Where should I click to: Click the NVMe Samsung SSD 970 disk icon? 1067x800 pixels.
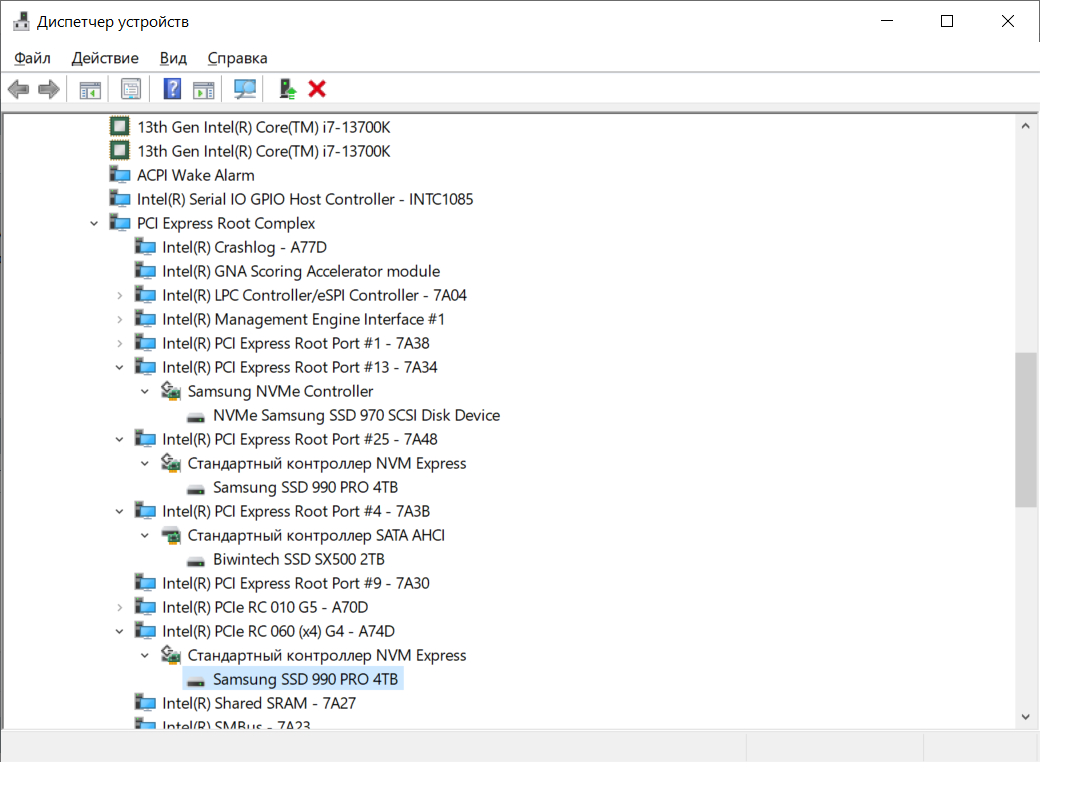tap(196, 416)
